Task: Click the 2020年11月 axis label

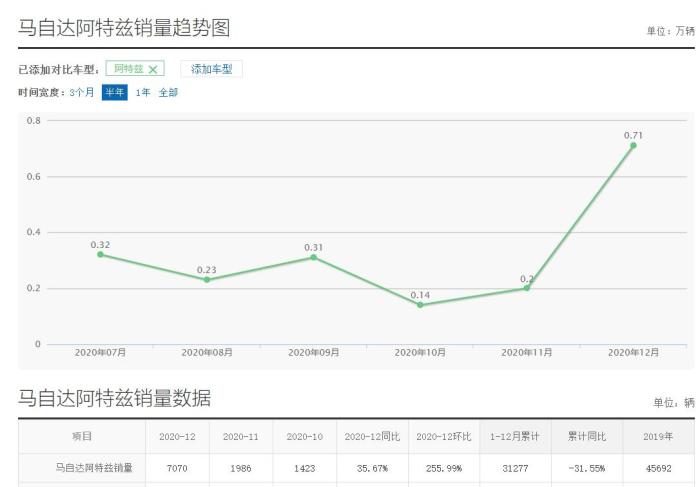Action: click(x=527, y=353)
